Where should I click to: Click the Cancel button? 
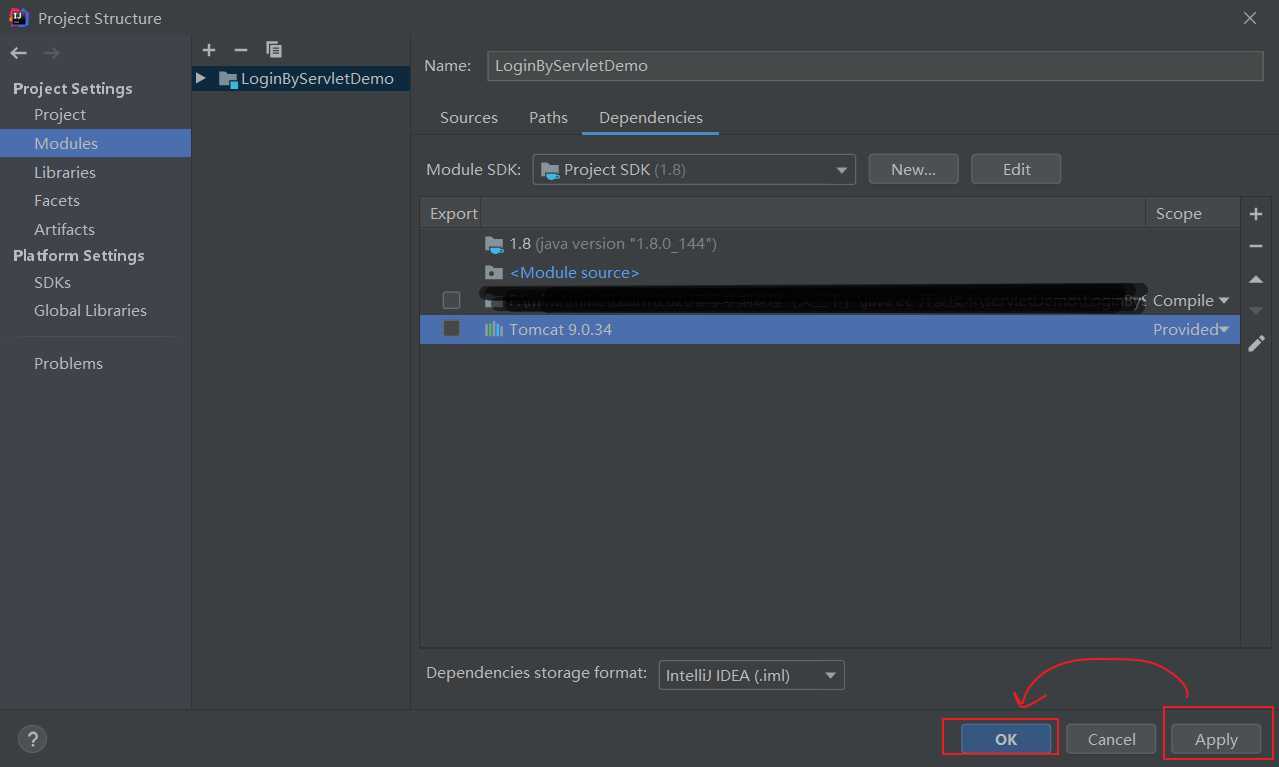[x=1111, y=739]
